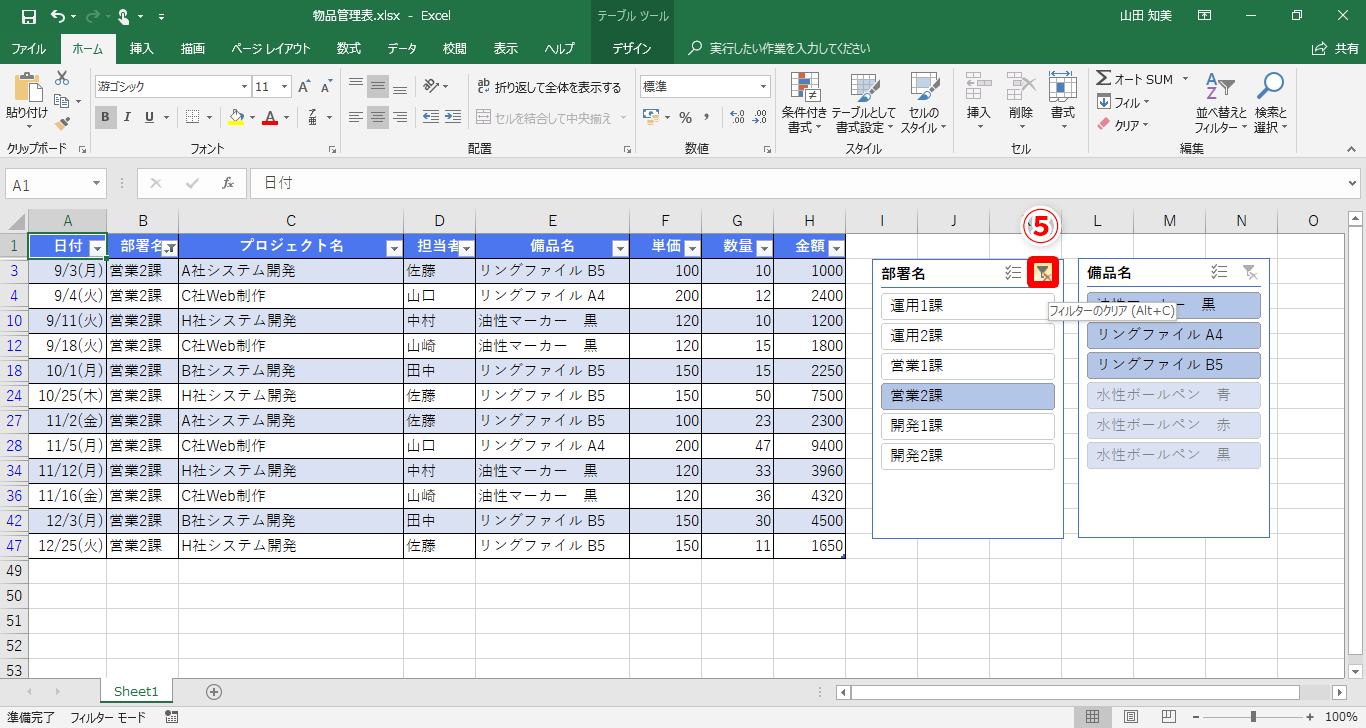Switch to the Formulas 数式 tab
This screenshot has width=1366, height=728.
(x=349, y=48)
